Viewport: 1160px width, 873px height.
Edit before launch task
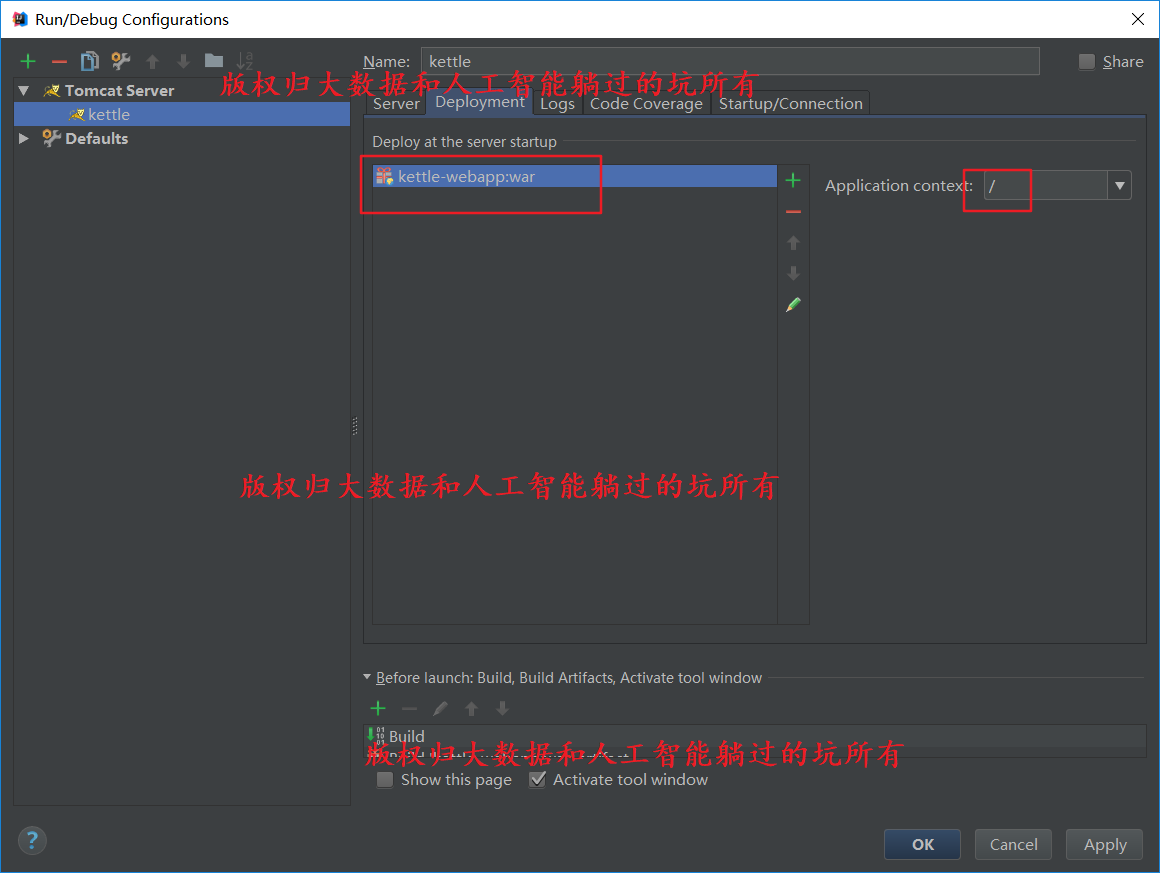[x=440, y=709]
